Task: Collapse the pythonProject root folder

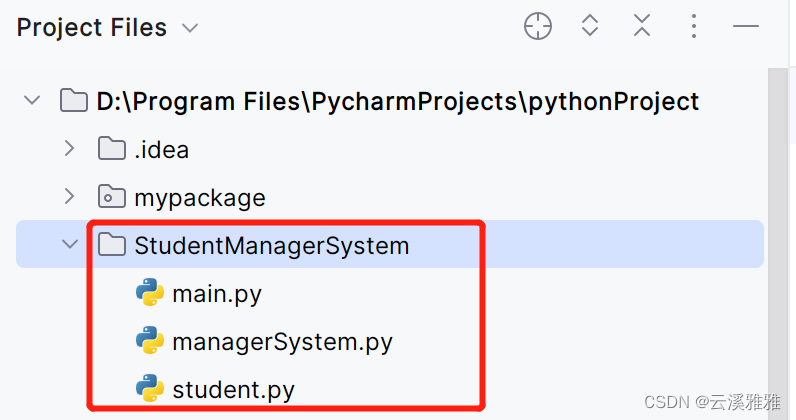Action: 32,101
